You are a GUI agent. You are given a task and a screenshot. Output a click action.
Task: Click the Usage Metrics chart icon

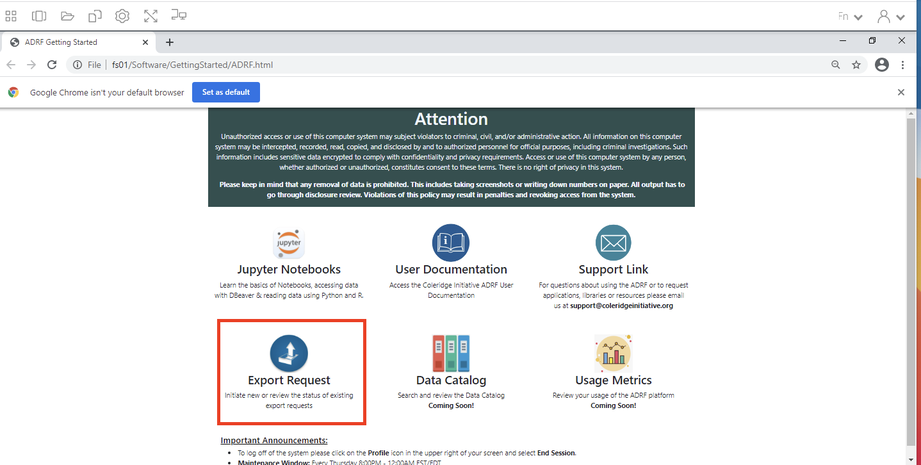tap(613, 353)
